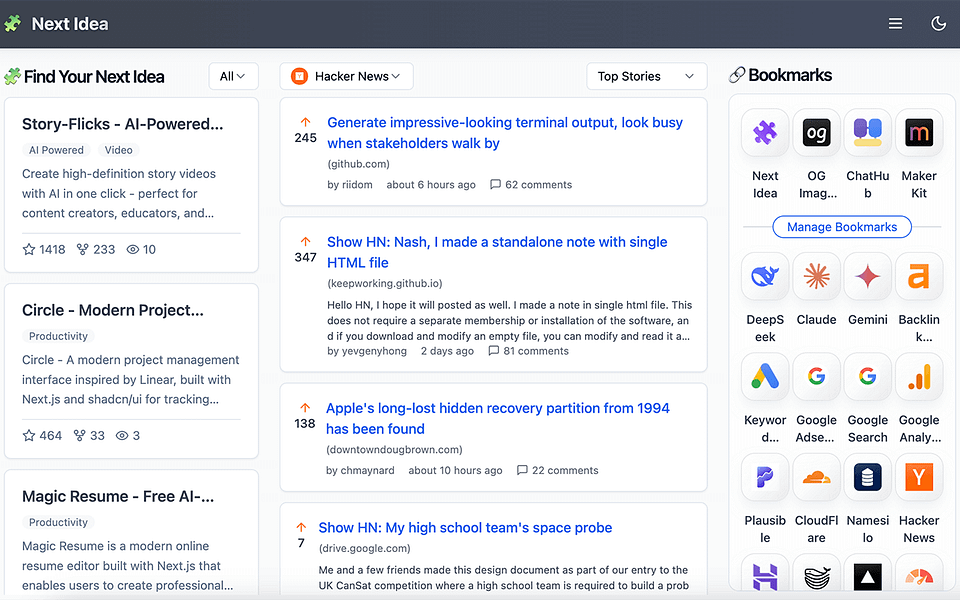The height and width of the screenshot is (600, 960).
Task: Open the Hacker News source dropdown
Action: coord(347,77)
